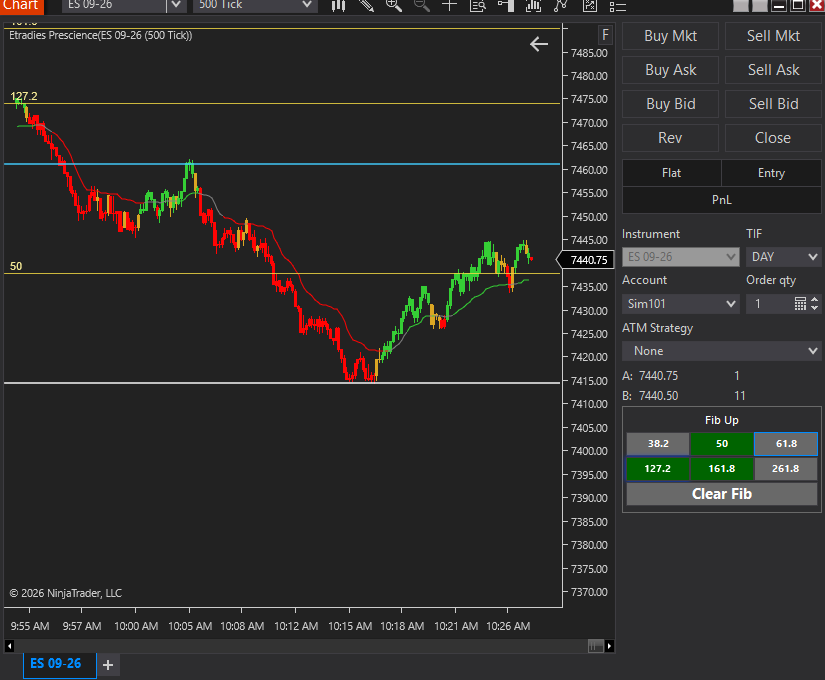Screen dimensions: 825x680
Task: Open the ATM Strategy None dropdown
Action: click(x=721, y=351)
